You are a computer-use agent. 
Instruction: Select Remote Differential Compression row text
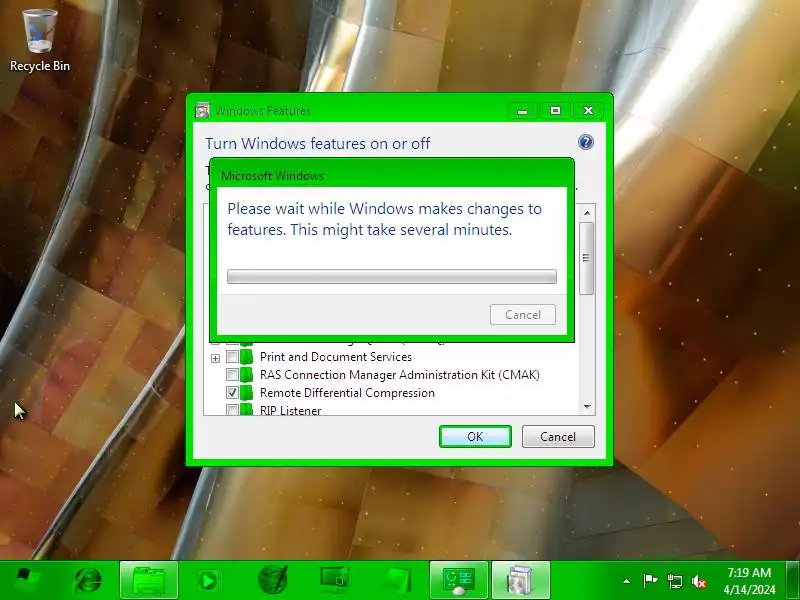(347, 392)
